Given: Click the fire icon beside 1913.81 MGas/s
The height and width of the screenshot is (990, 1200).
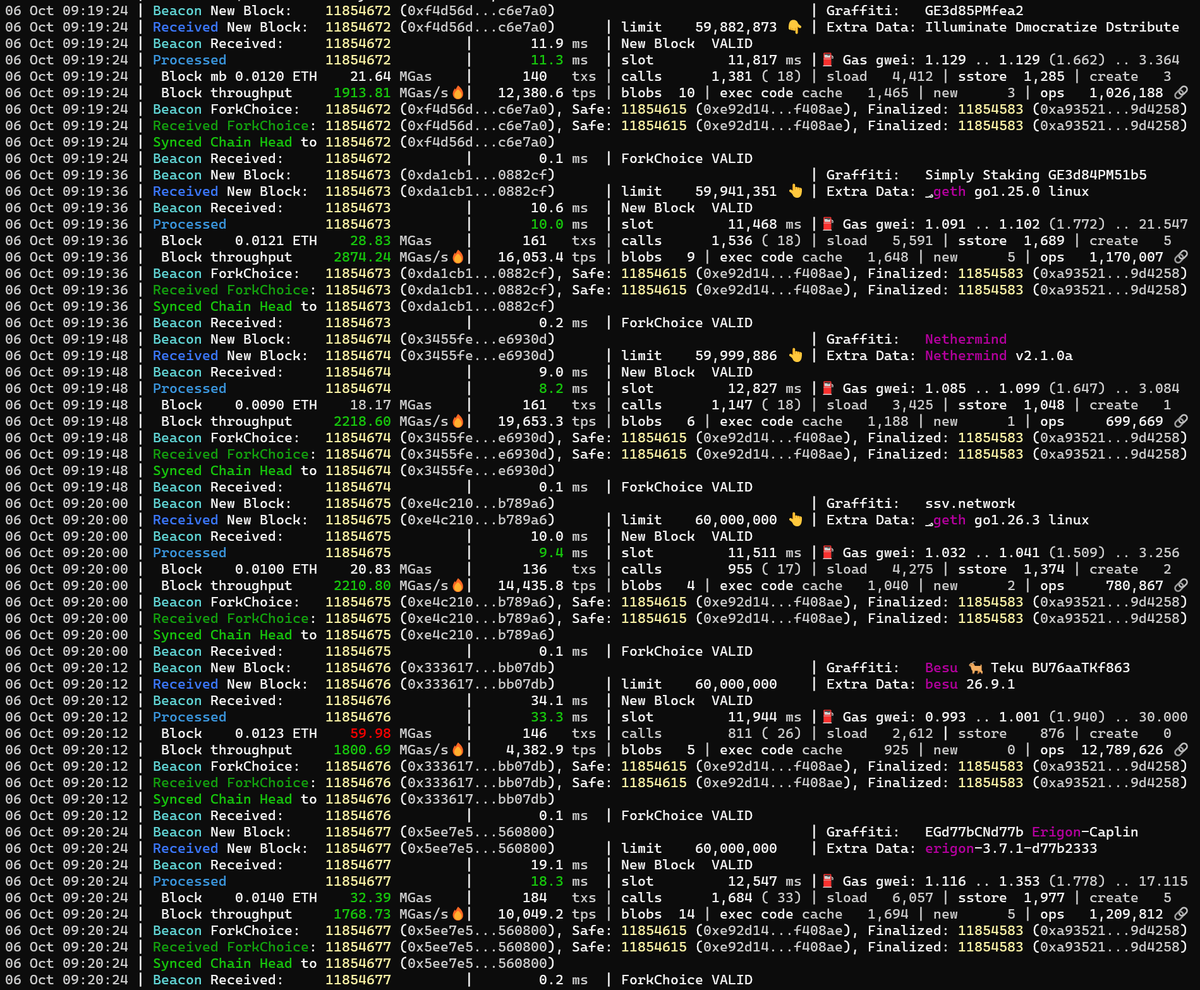Looking at the screenshot, I should coord(458,93).
